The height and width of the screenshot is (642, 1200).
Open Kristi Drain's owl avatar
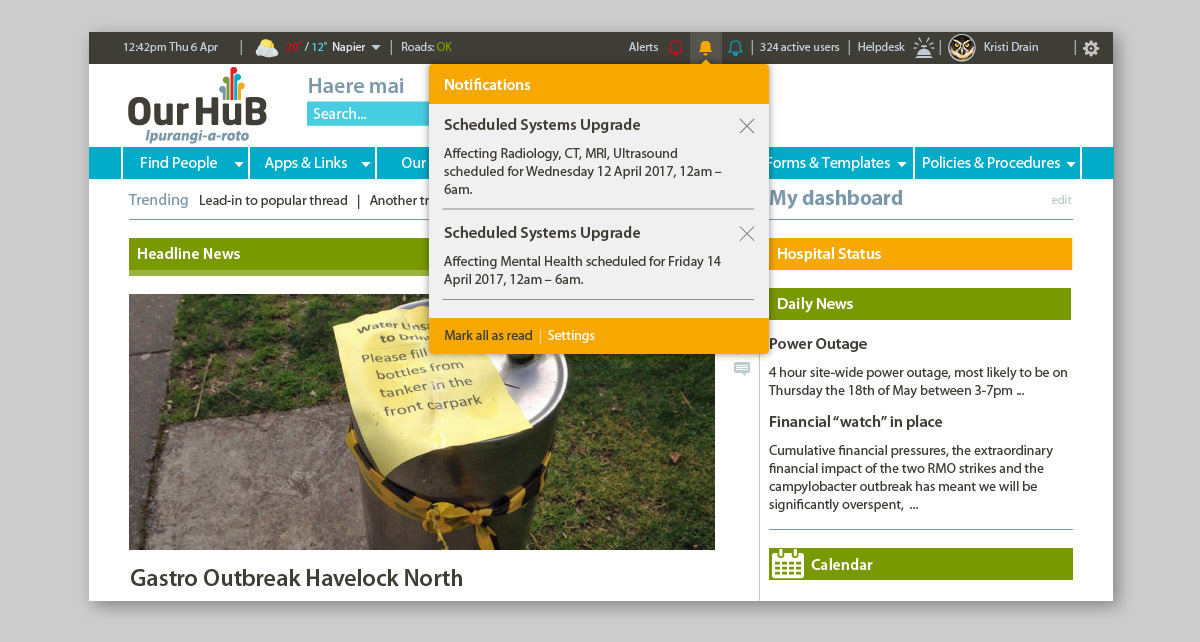coord(962,47)
